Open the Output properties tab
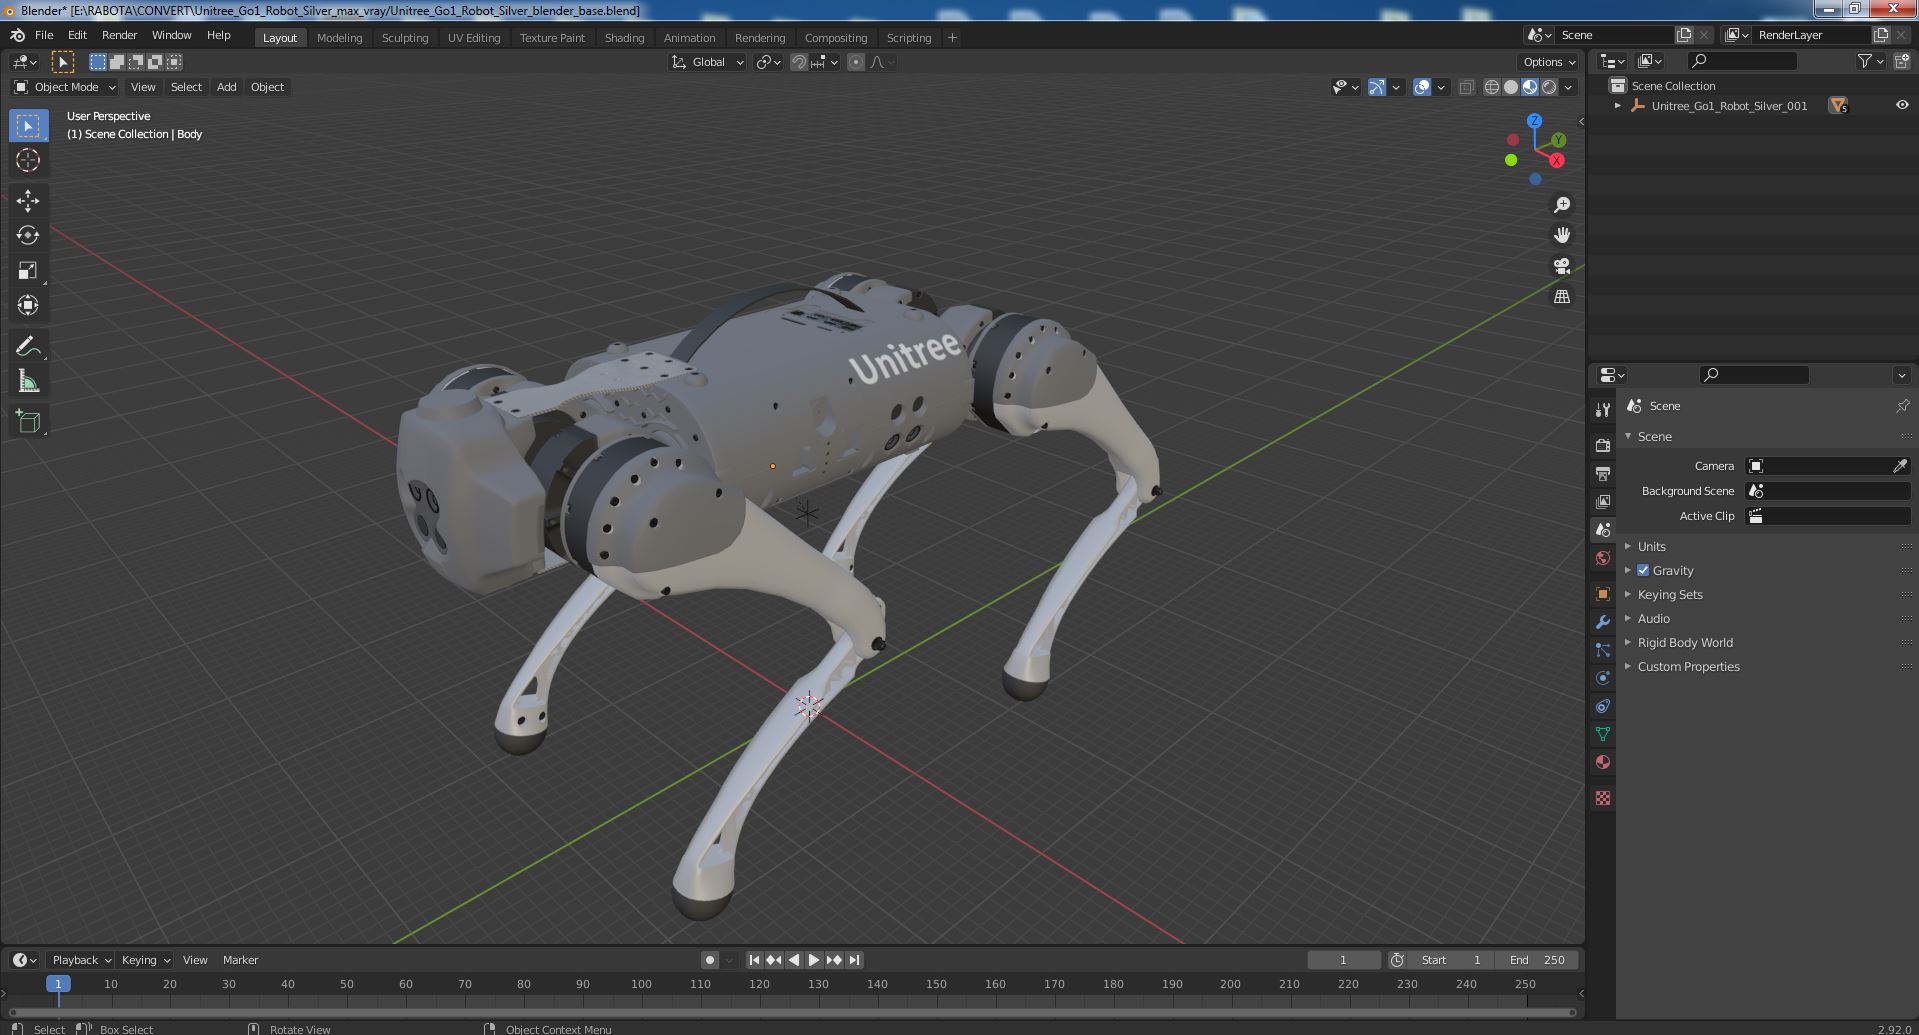1919x1035 pixels. (1603, 473)
